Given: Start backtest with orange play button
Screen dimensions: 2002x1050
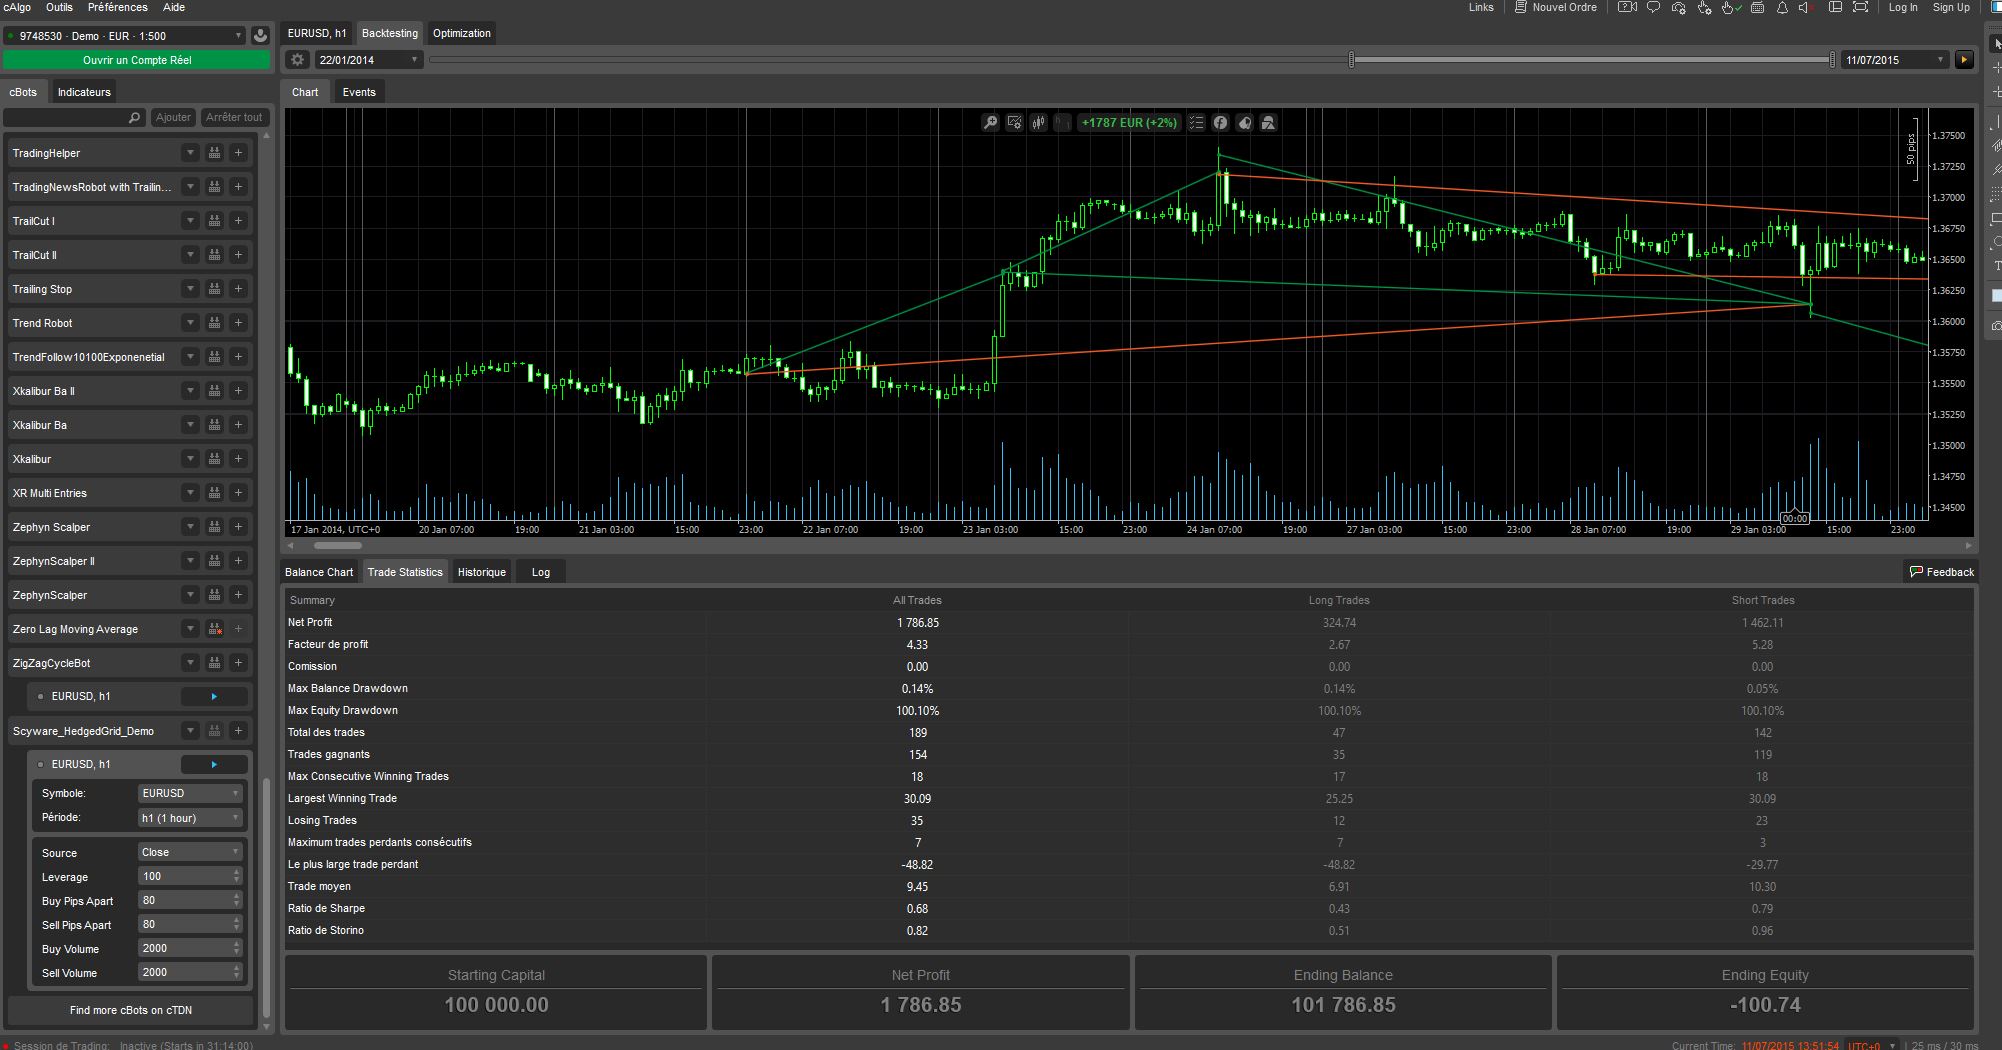Looking at the screenshot, I should (x=1964, y=59).
